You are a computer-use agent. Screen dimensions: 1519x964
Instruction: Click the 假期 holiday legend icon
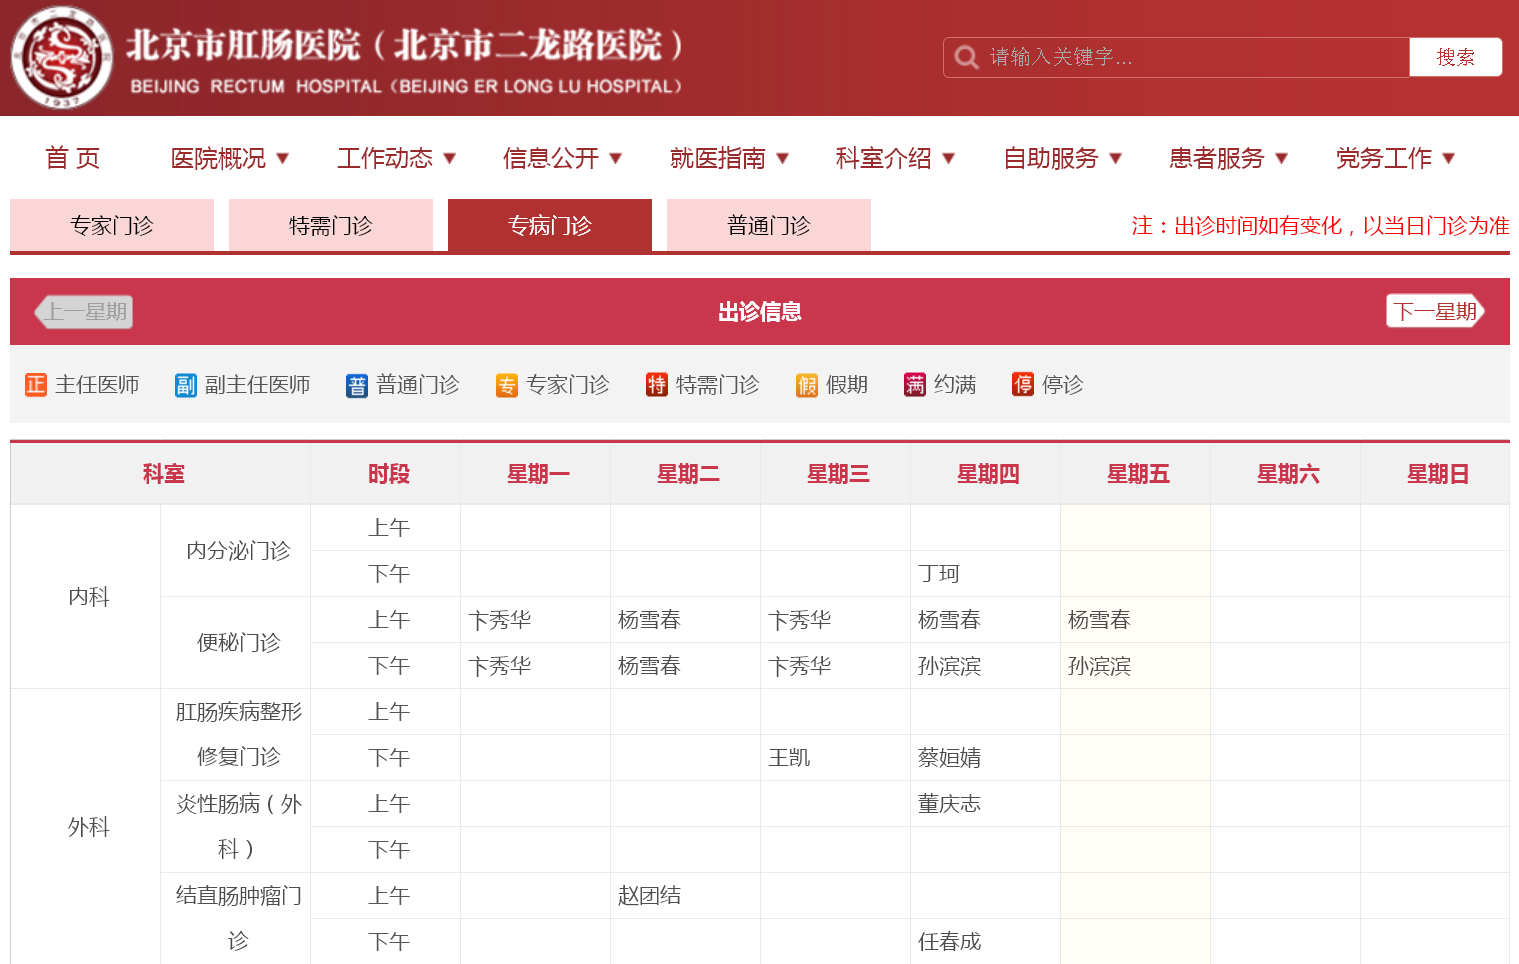[807, 385]
